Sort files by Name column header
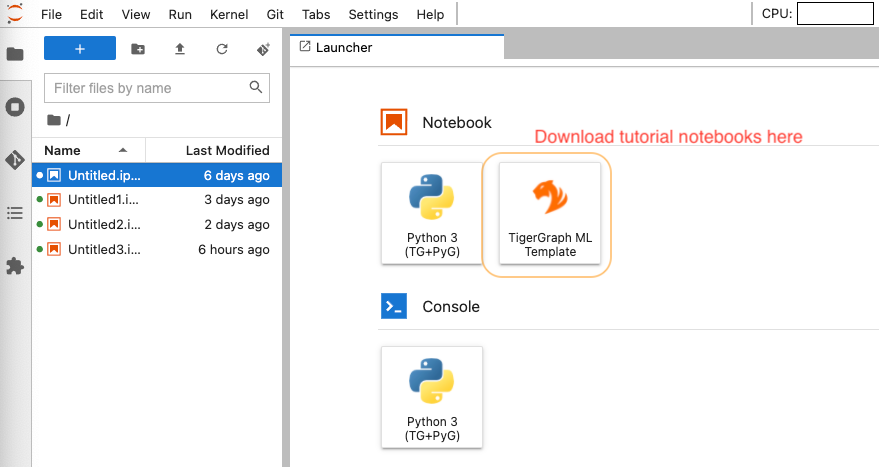 pos(89,150)
